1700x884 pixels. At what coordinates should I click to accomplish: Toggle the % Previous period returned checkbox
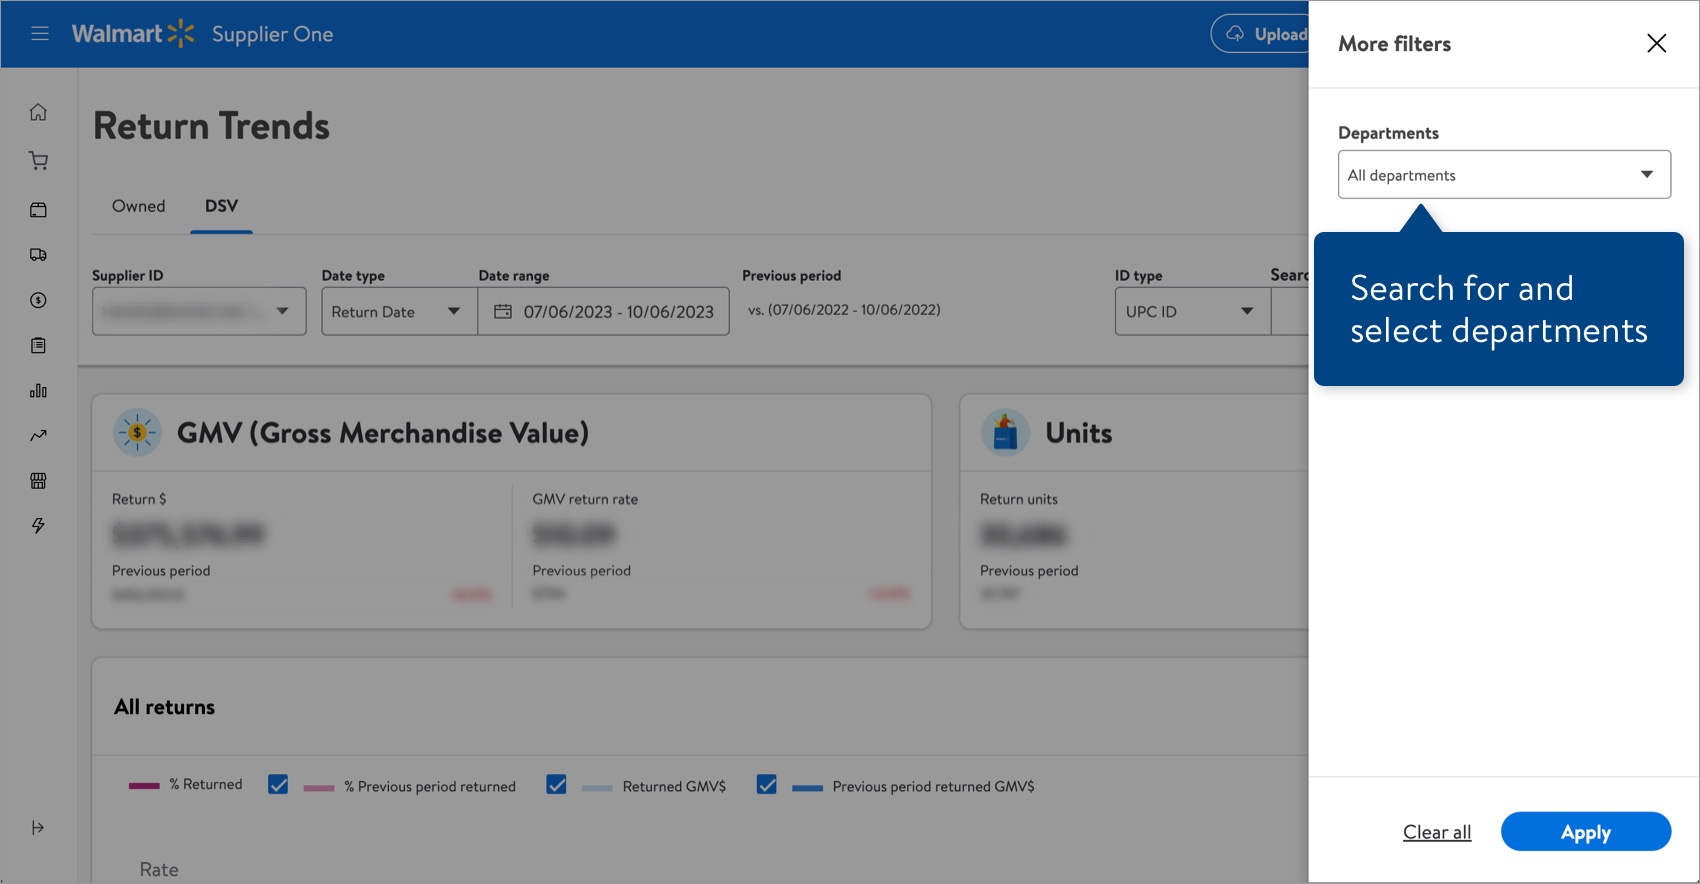click(x=278, y=785)
